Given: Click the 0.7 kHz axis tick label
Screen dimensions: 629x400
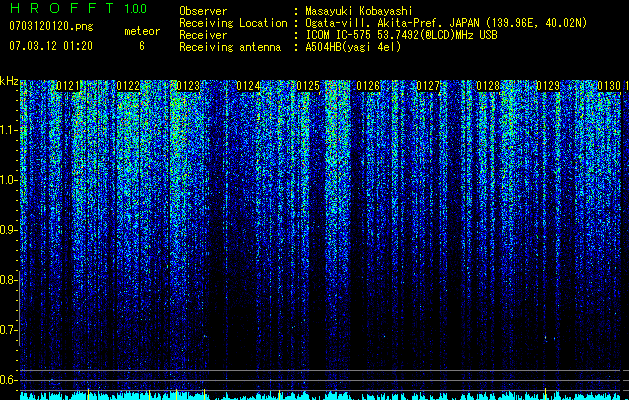Looking at the screenshot, I should (x=8, y=330).
